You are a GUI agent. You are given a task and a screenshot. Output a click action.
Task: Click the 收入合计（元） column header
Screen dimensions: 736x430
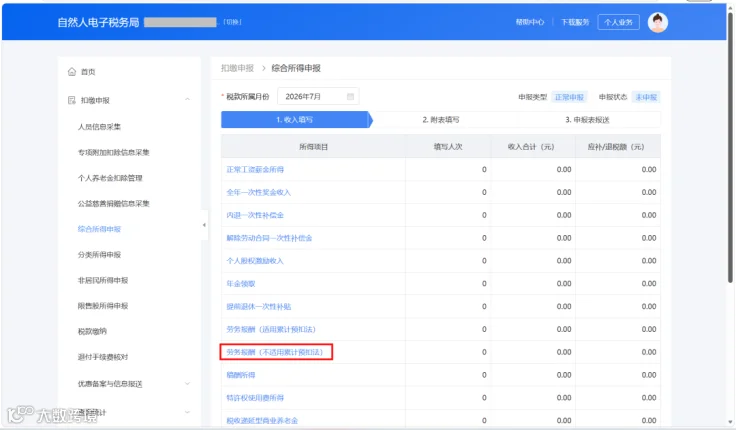point(531,147)
